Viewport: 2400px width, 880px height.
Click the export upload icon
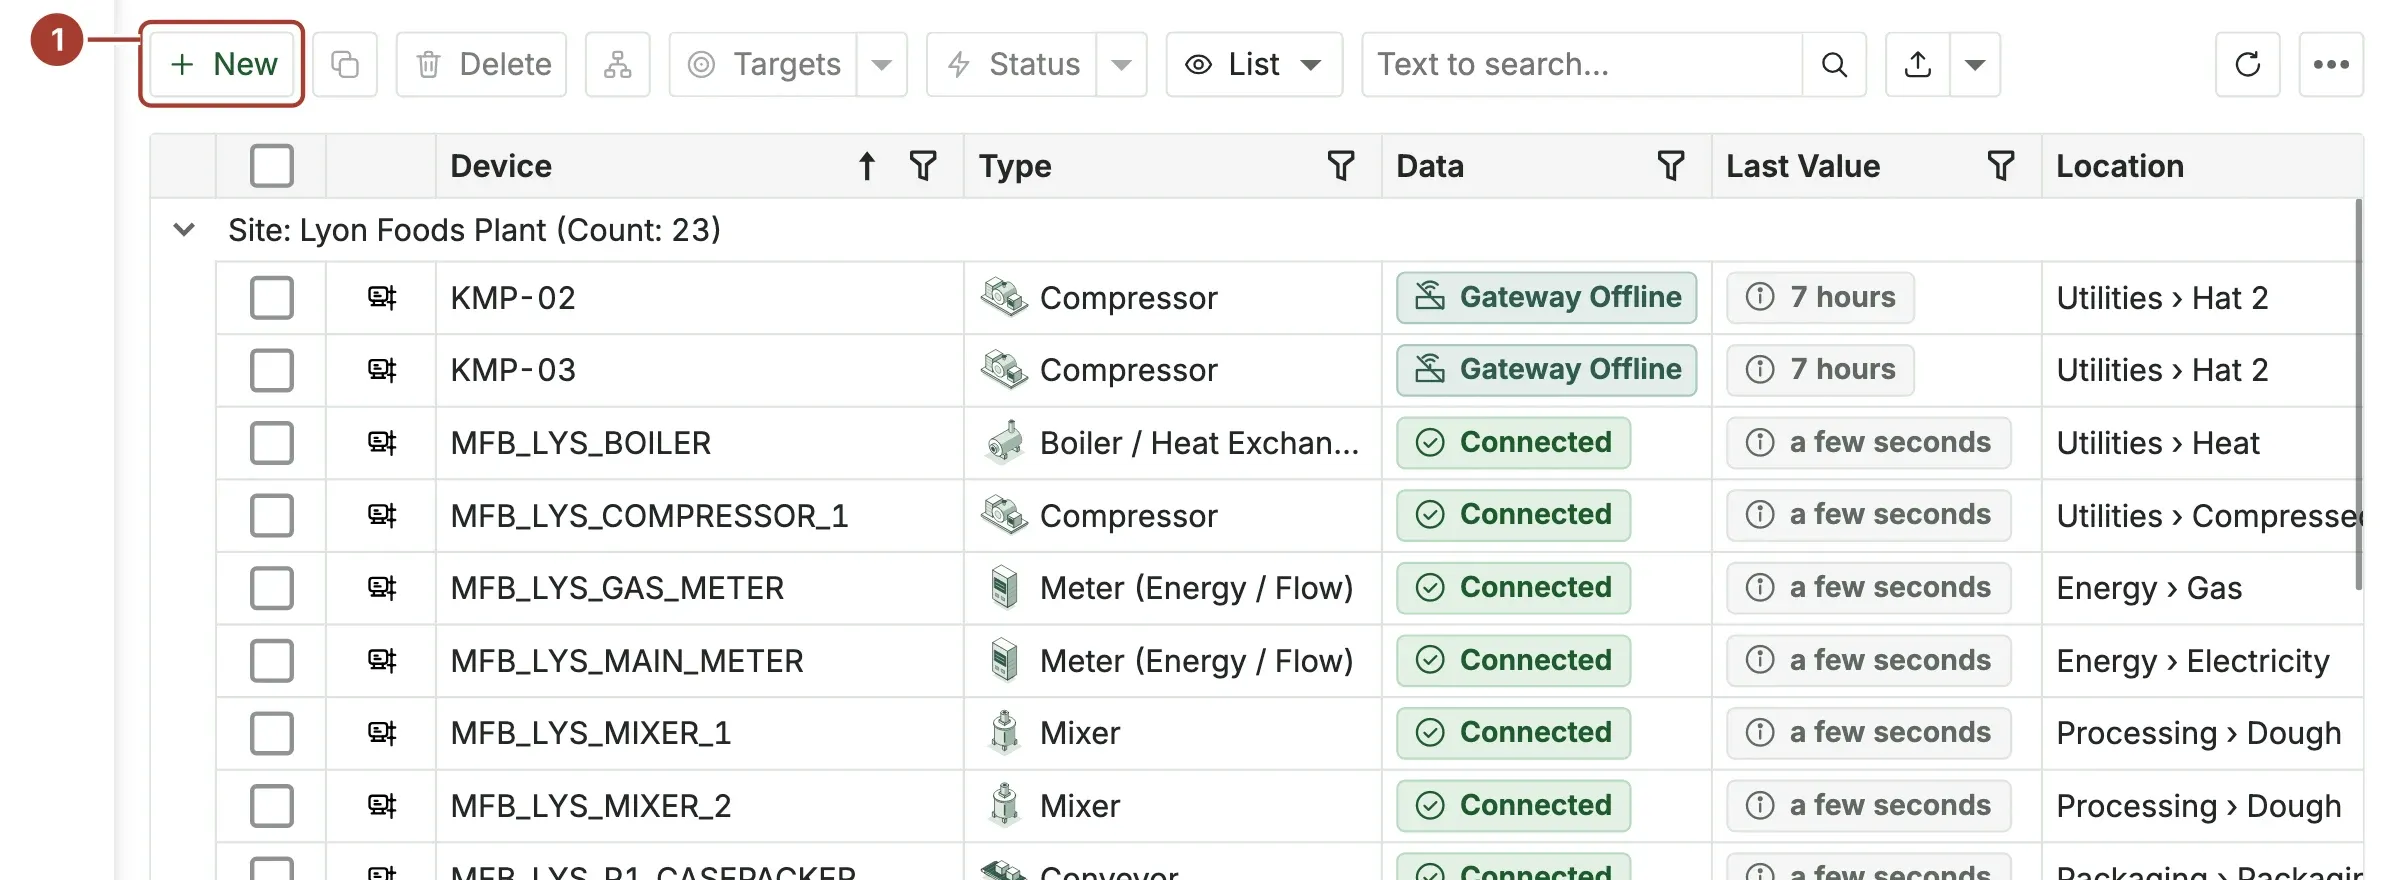click(1917, 64)
